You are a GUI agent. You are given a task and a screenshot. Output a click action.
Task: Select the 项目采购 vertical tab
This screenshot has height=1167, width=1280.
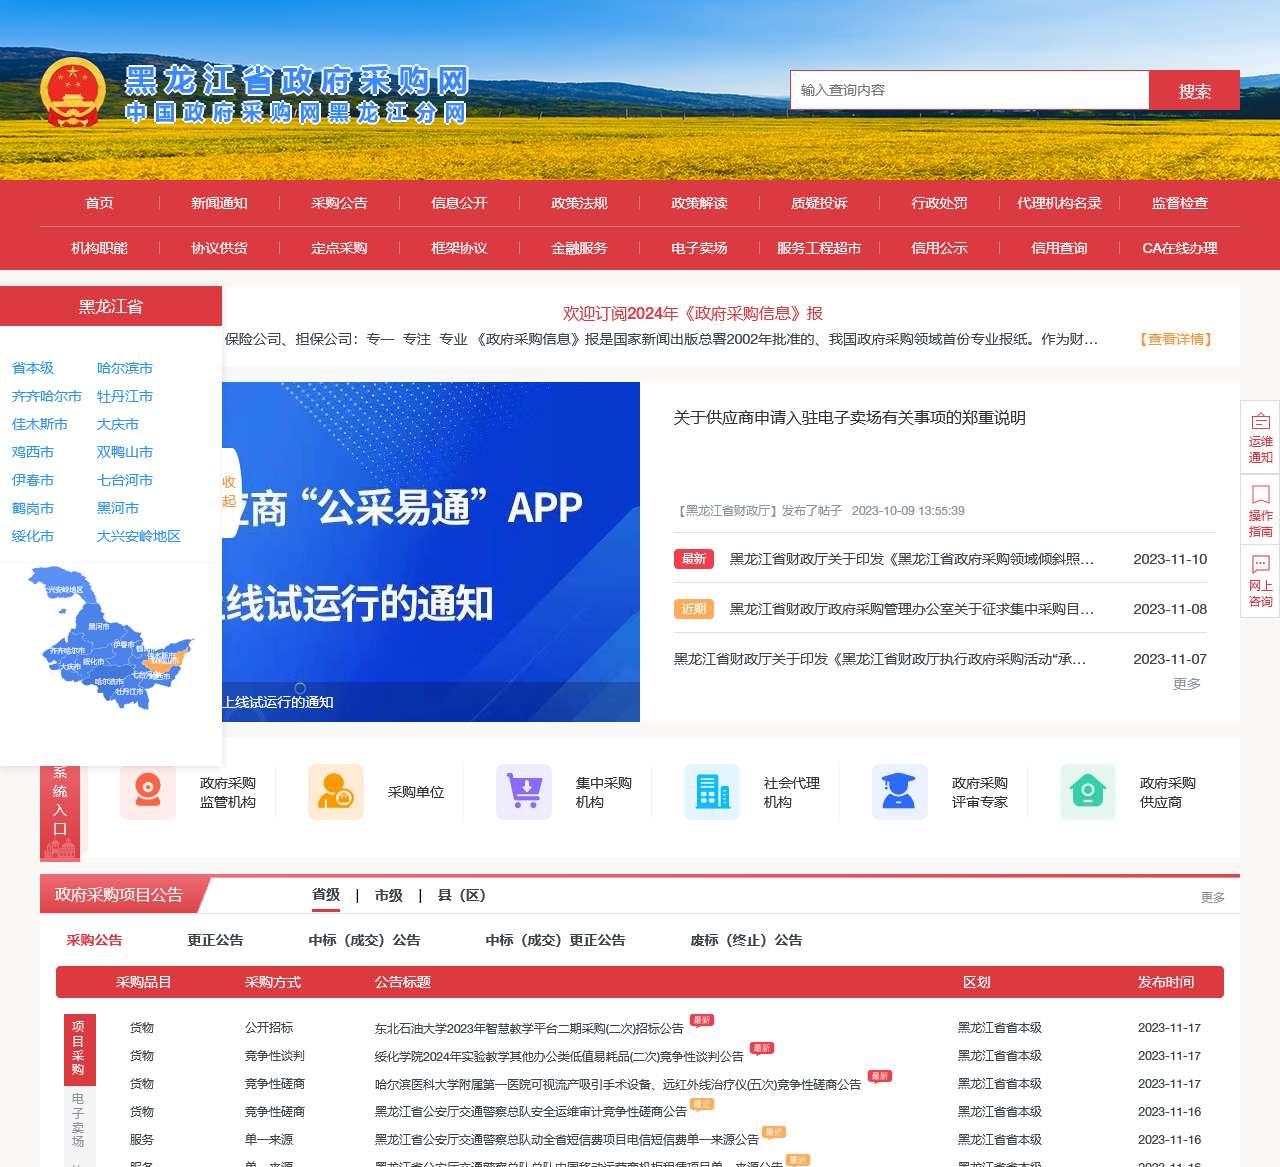click(78, 1048)
